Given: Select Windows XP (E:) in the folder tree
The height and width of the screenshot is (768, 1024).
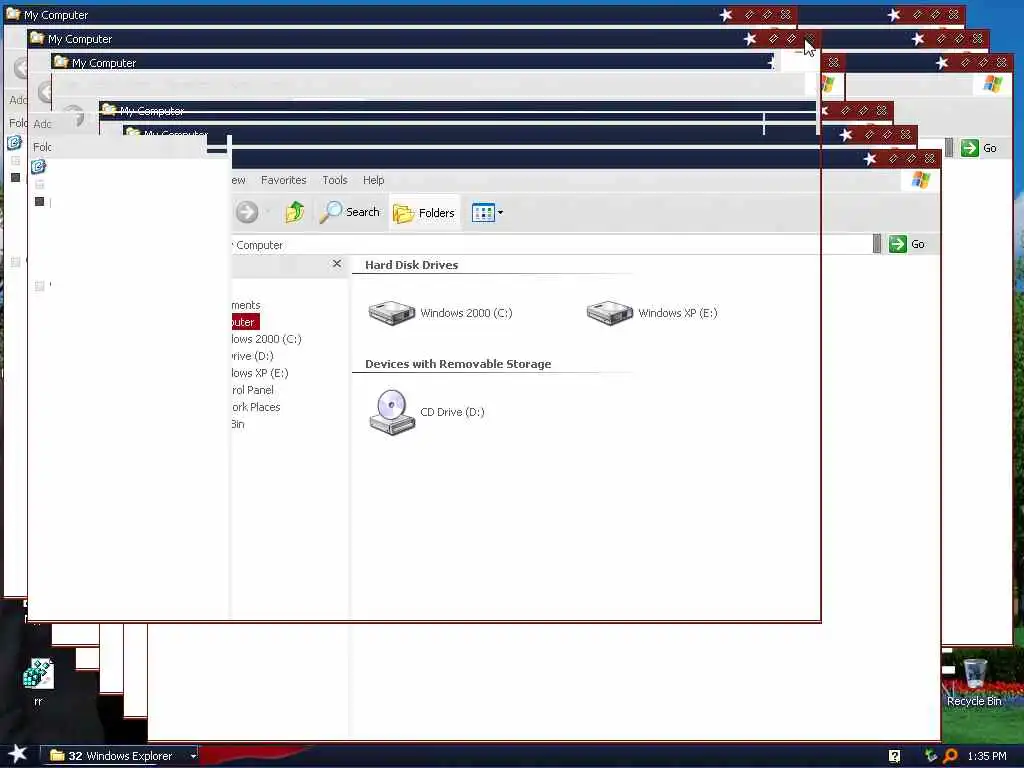Looking at the screenshot, I should [260, 373].
